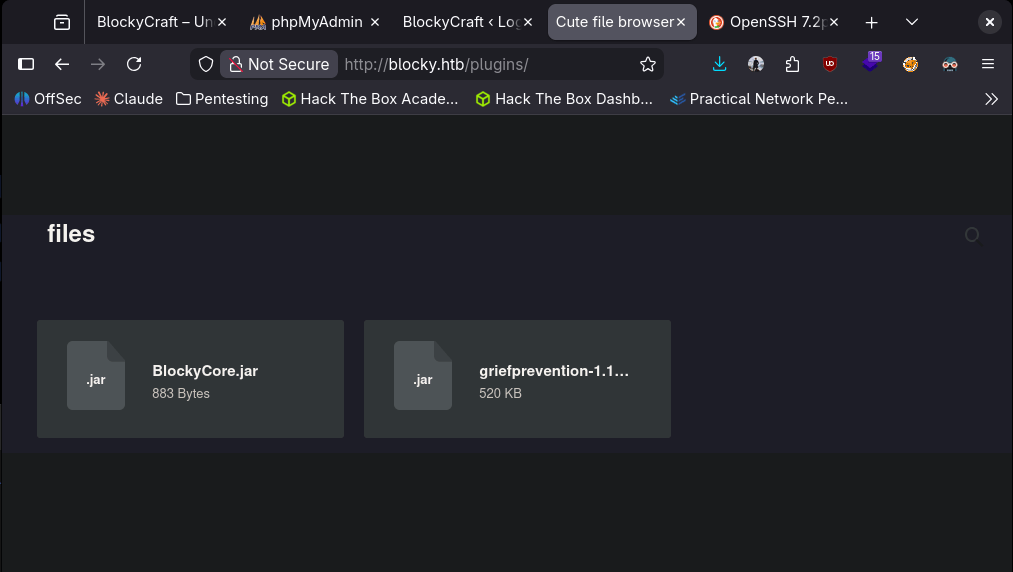Open the Firefox View icon
This screenshot has width=1013, height=572.
coord(62,22)
